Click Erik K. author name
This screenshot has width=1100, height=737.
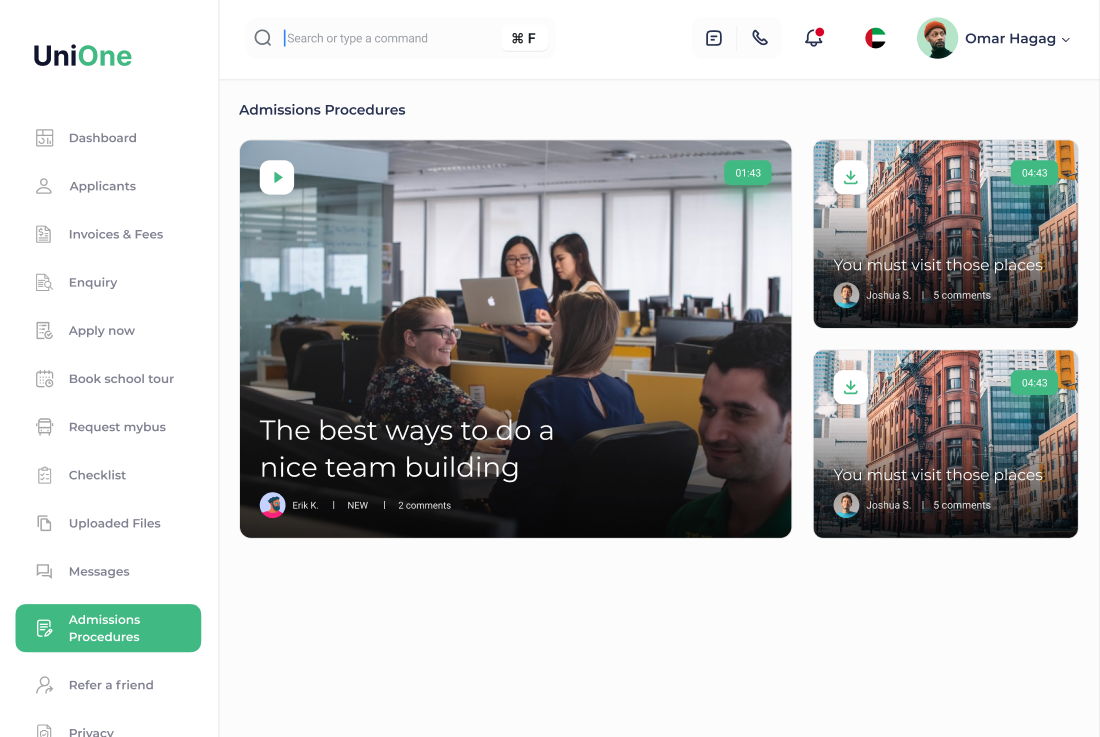click(305, 506)
